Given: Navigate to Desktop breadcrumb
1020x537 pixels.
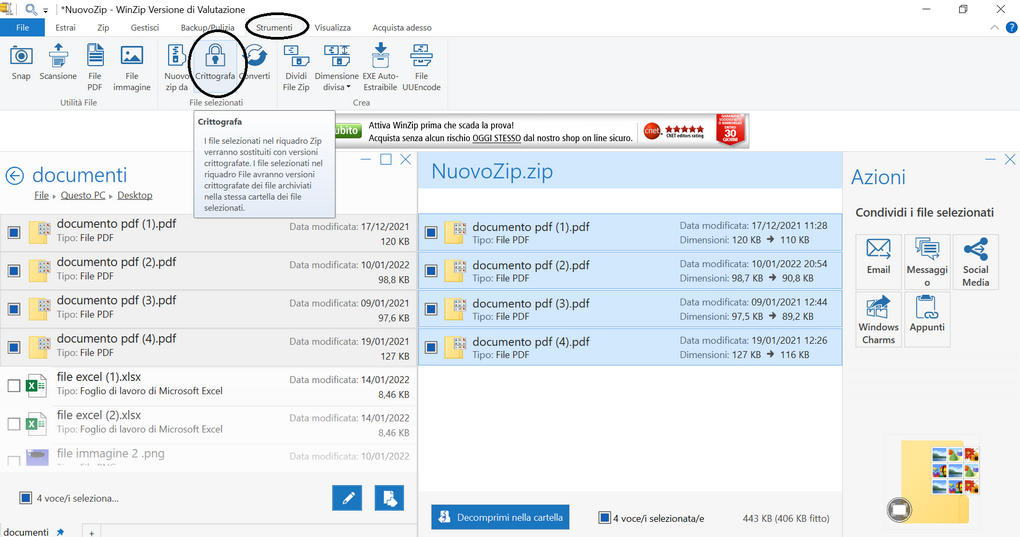Looking at the screenshot, I should [x=135, y=195].
